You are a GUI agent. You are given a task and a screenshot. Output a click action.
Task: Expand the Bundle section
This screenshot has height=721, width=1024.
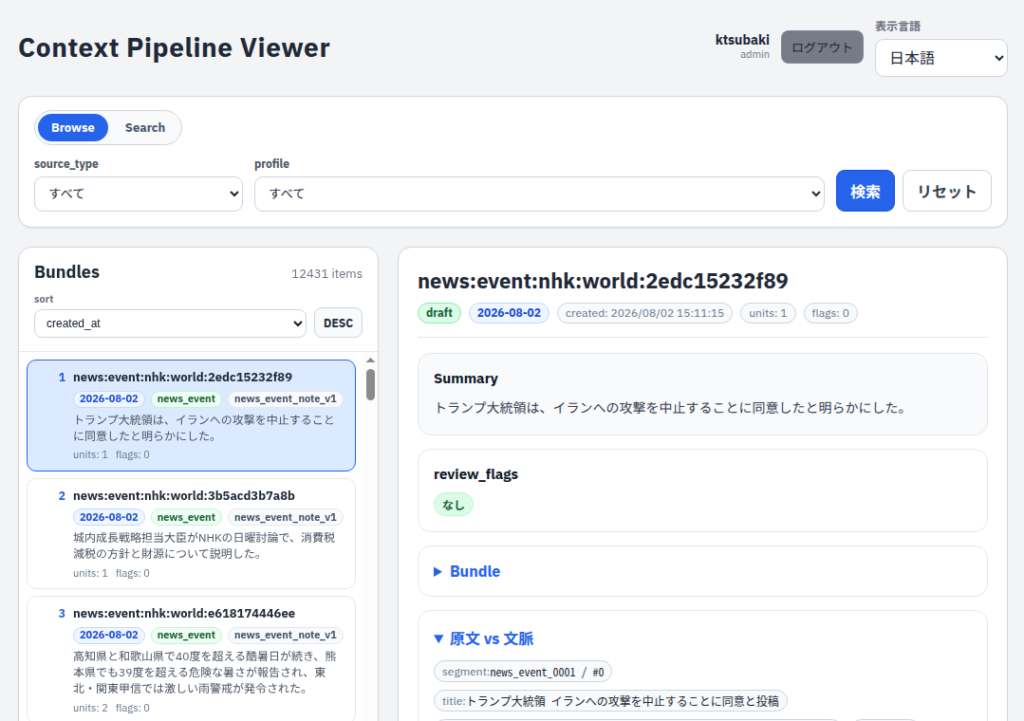[x=467, y=571]
